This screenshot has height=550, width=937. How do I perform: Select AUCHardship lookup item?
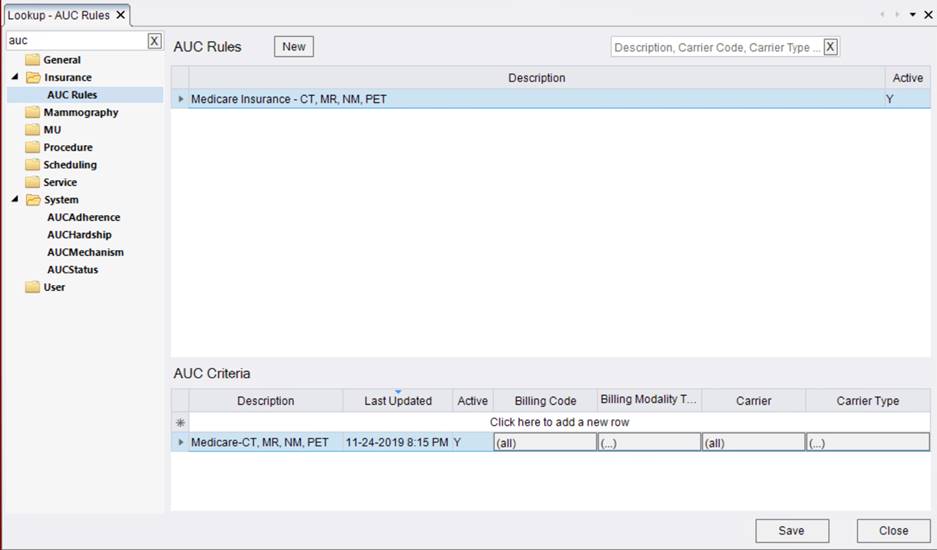[80, 235]
